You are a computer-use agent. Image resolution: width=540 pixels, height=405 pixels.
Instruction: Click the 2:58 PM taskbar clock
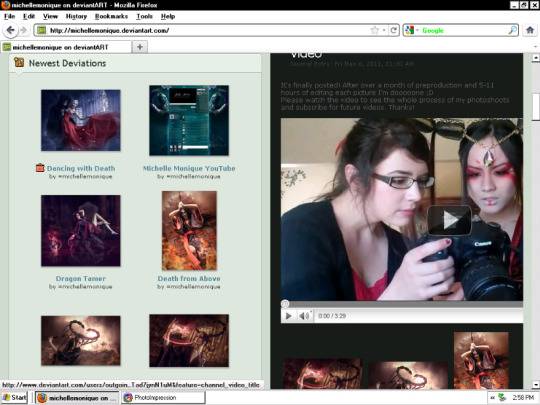click(523, 398)
